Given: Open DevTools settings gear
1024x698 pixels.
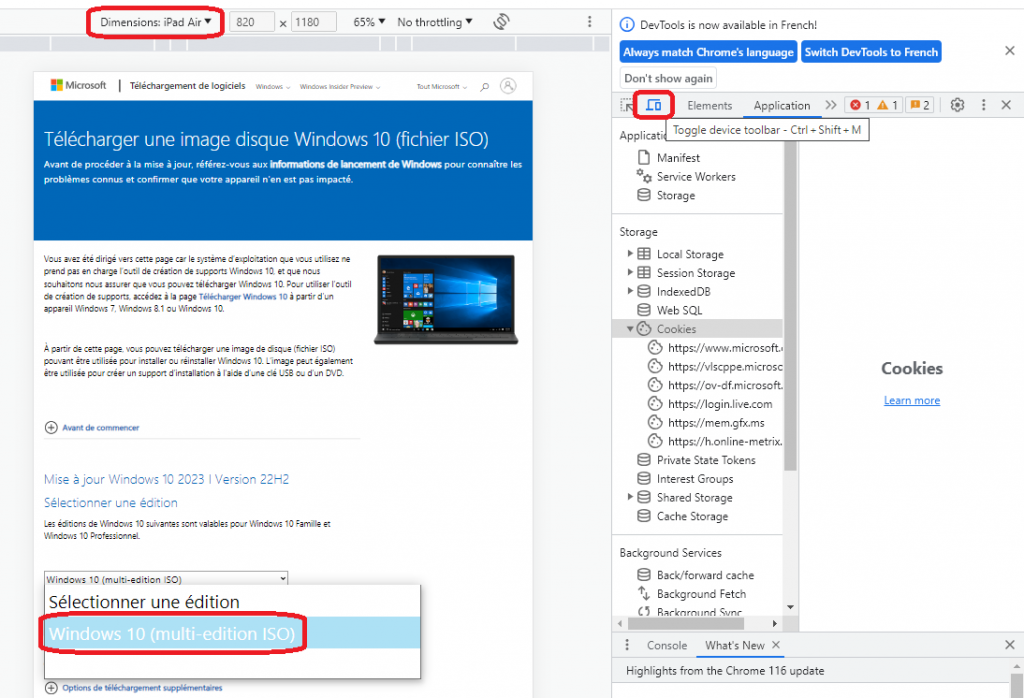Looking at the screenshot, I should coord(957,105).
